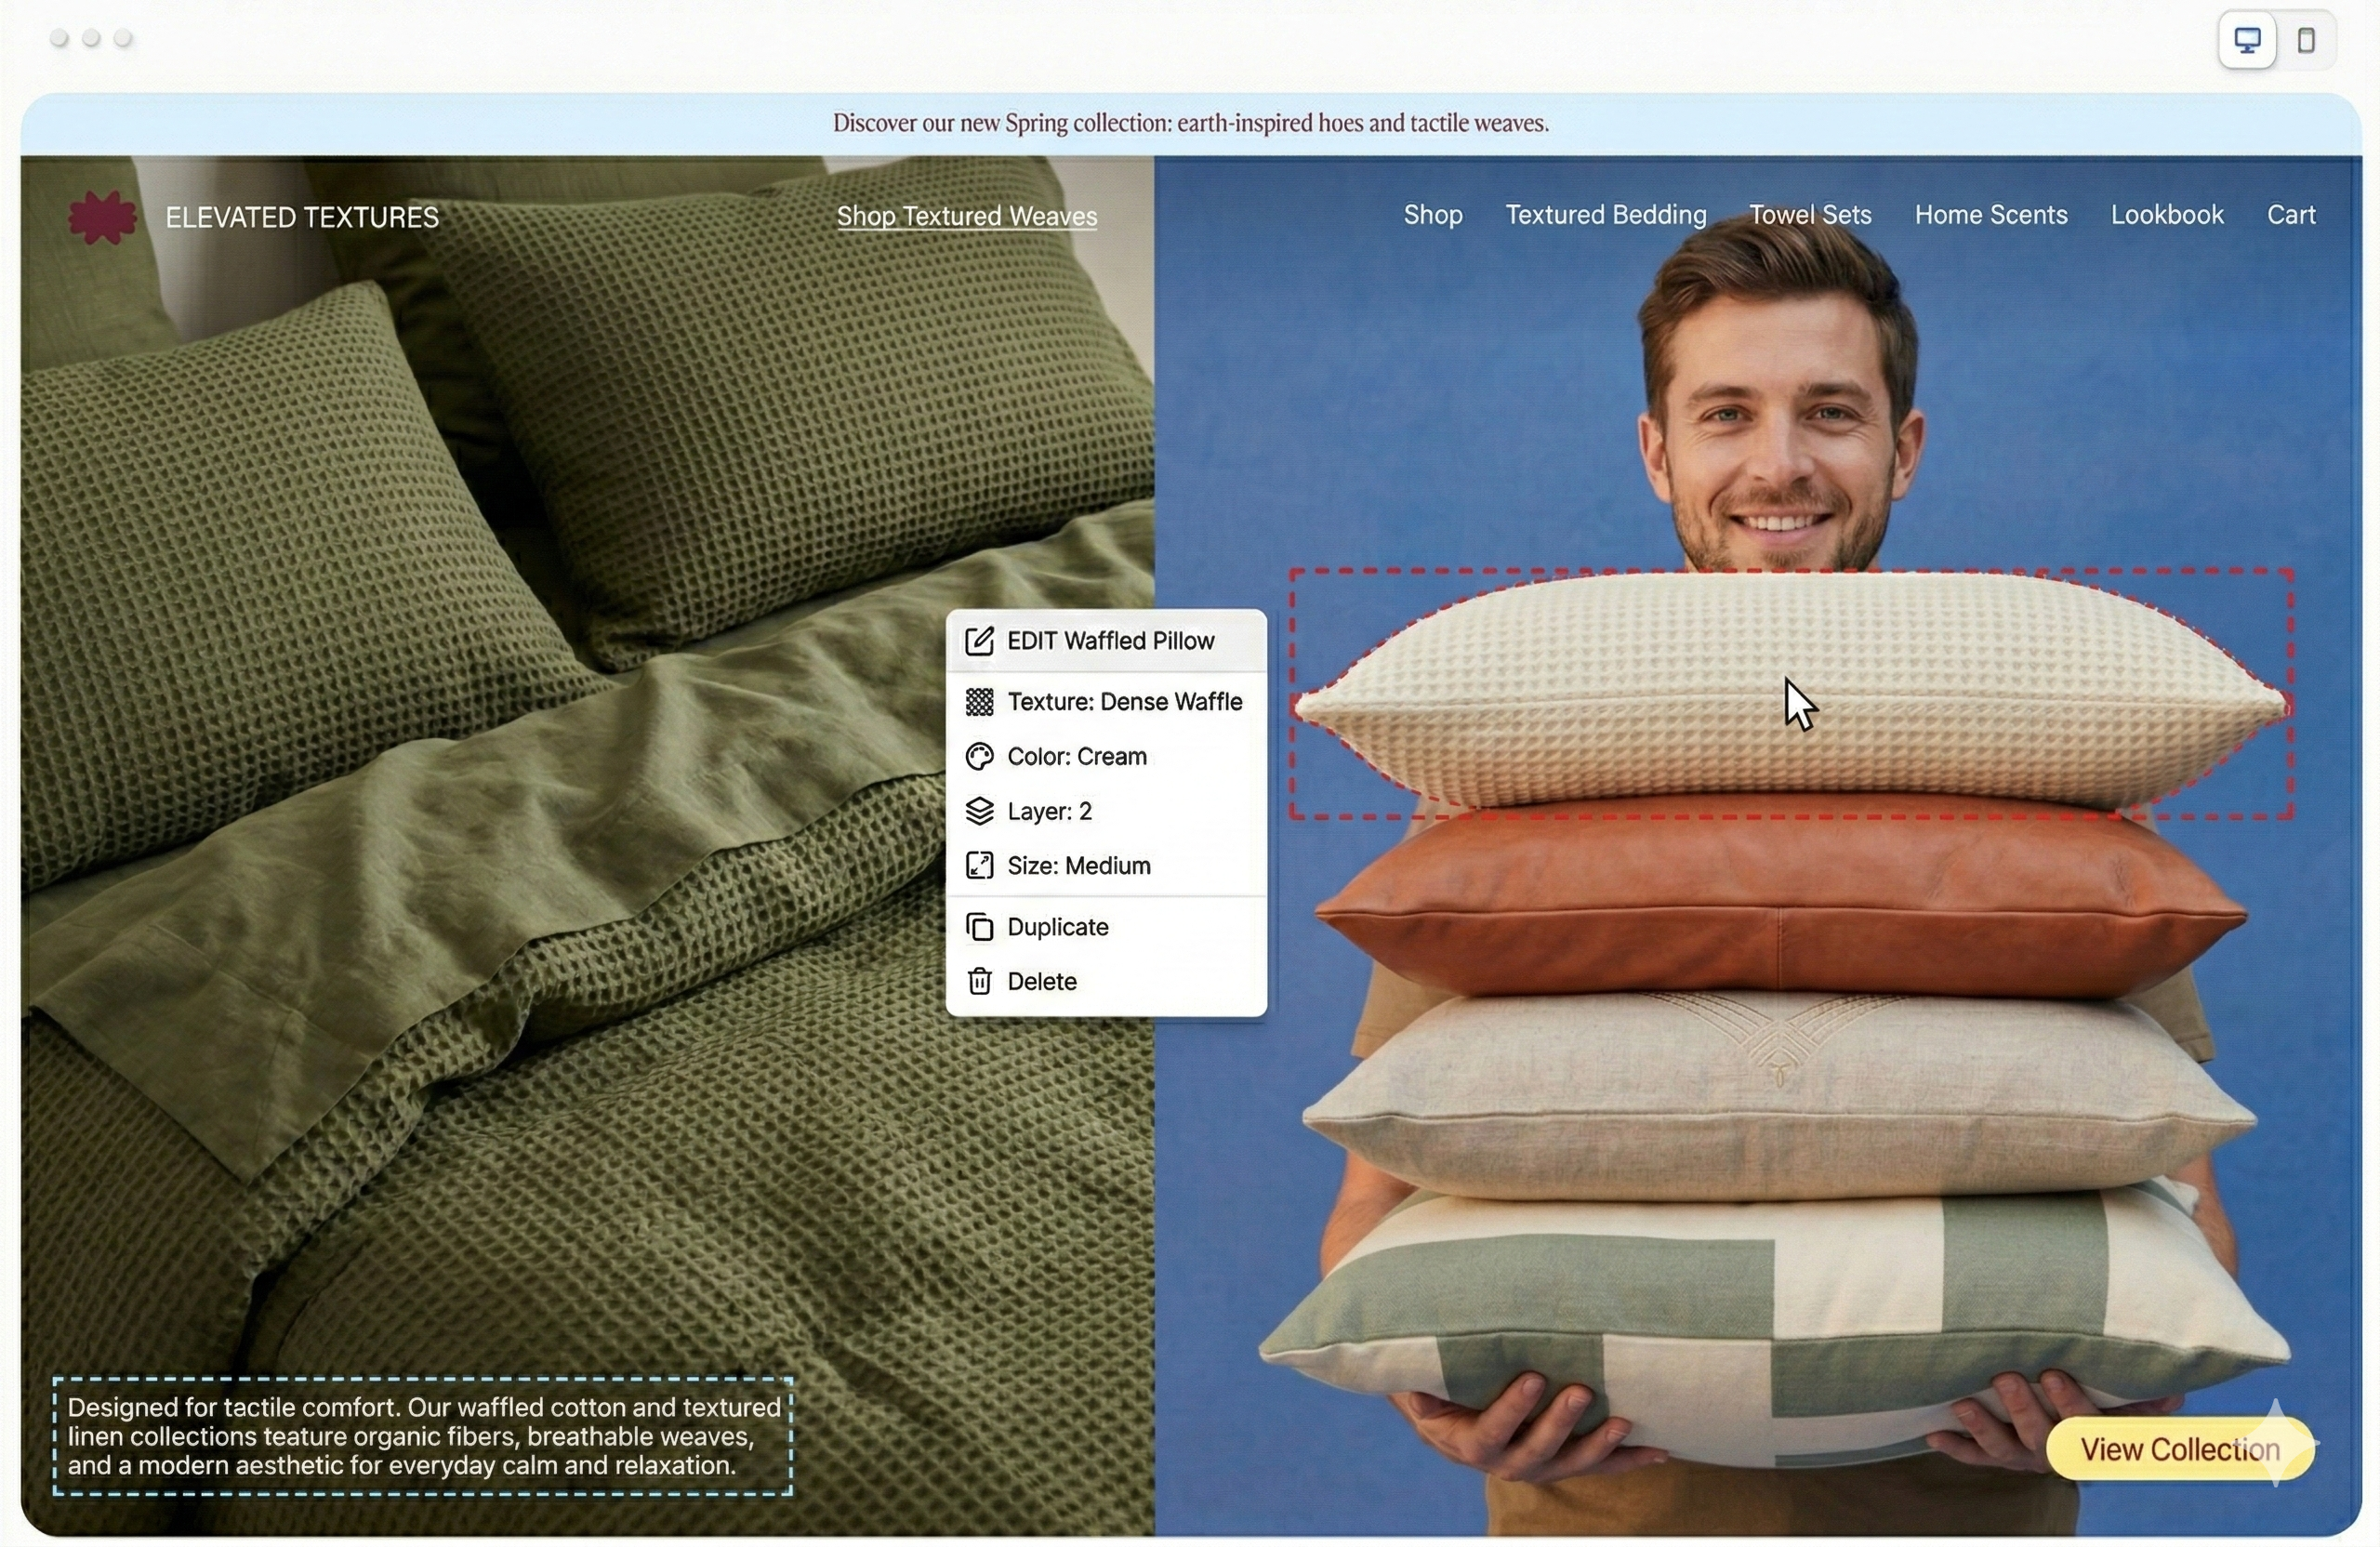This screenshot has height=1547, width=2380.
Task: Click the layers stack icon beside Layer: 2
Action: [980, 812]
